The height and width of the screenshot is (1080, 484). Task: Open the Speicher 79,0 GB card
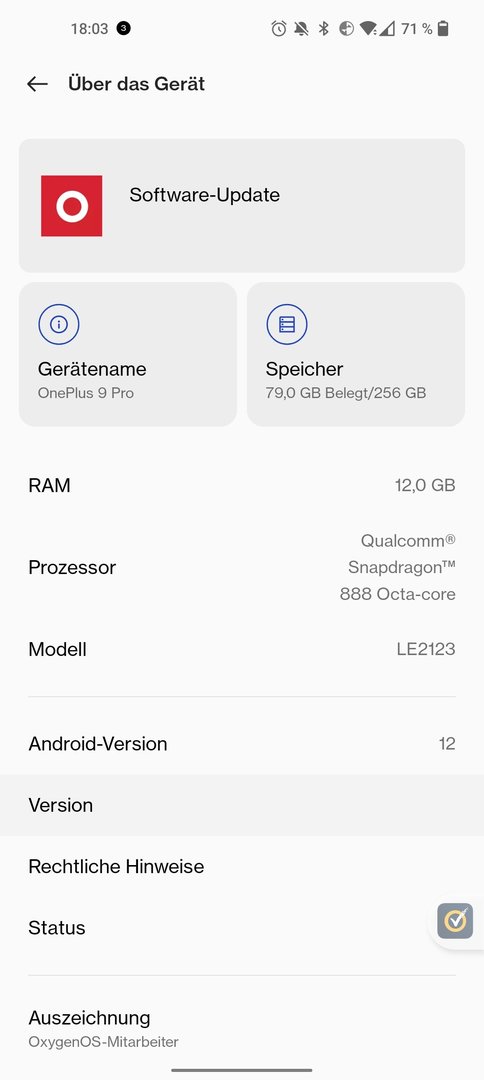(356, 354)
